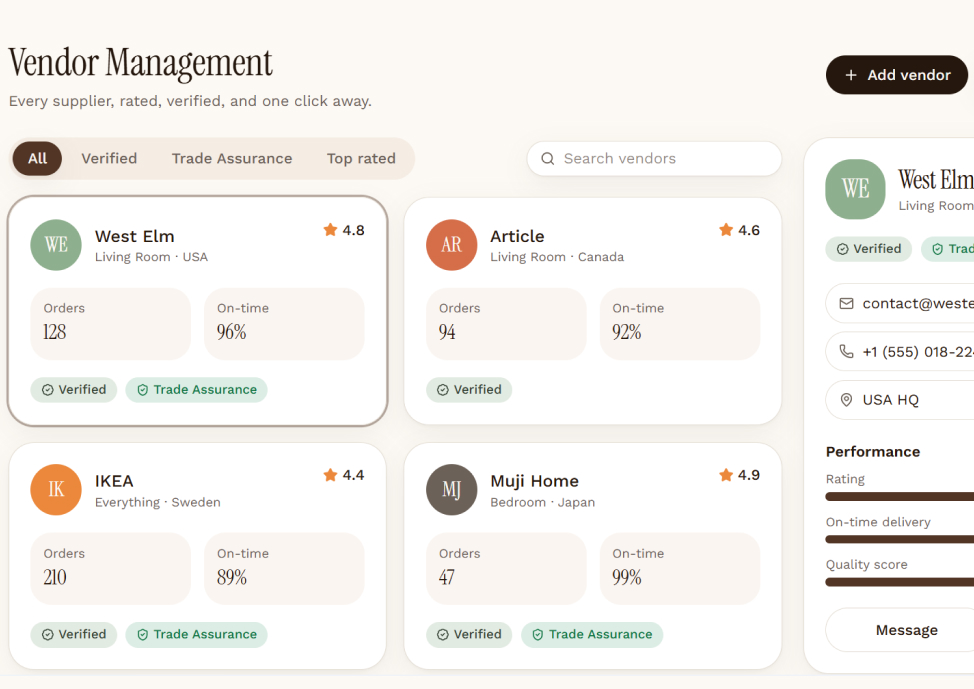Open the Article vendor card title
This screenshot has height=689, width=974.
coord(517,237)
